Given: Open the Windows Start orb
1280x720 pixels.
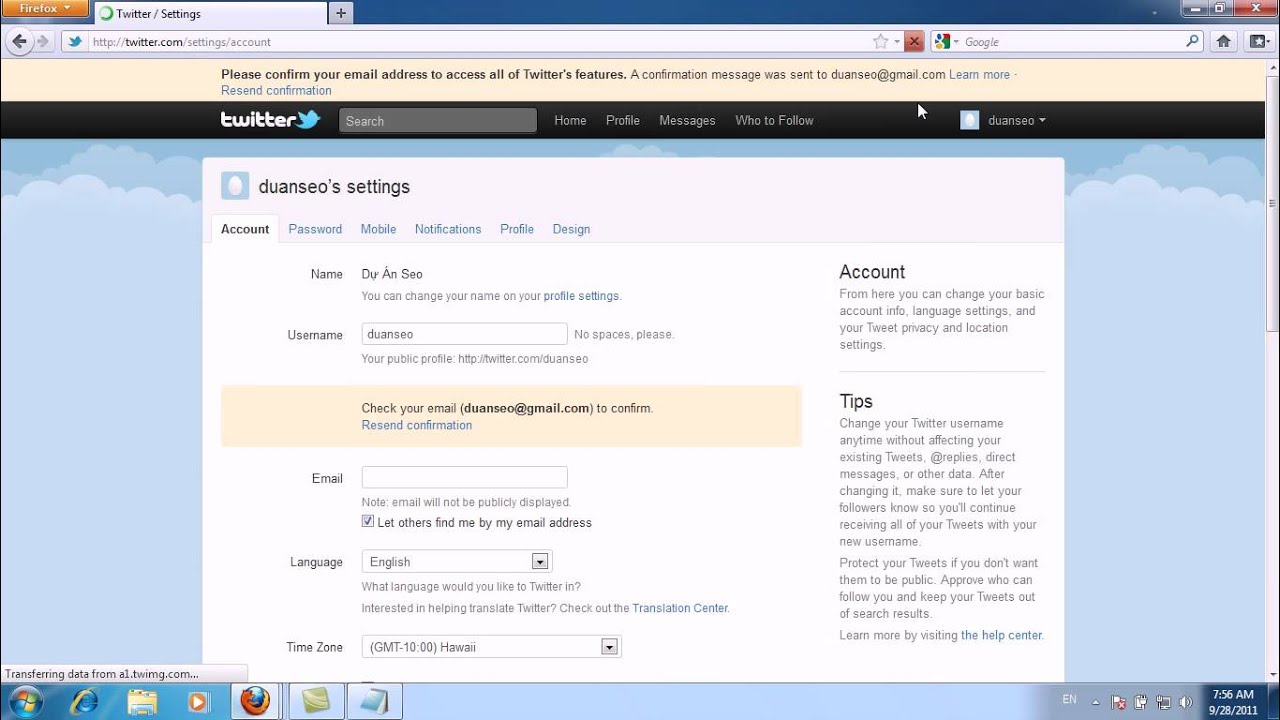Looking at the screenshot, I should 25,701.
